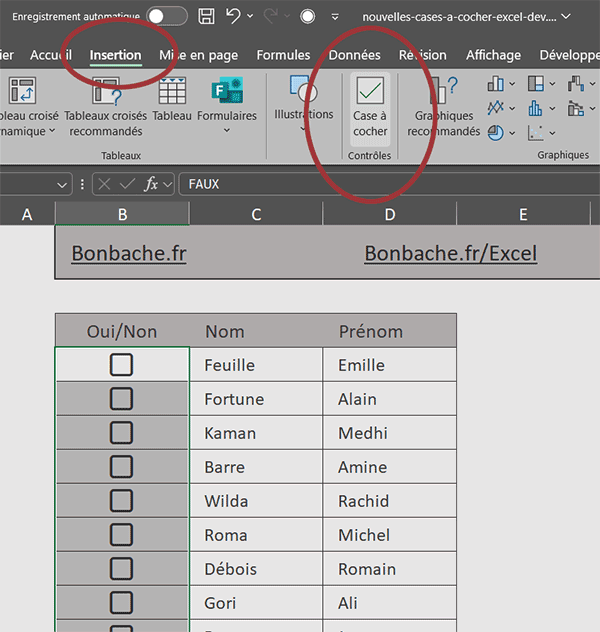Image resolution: width=600 pixels, height=632 pixels.
Task: Insert a column or bar chart
Action: click(495, 84)
